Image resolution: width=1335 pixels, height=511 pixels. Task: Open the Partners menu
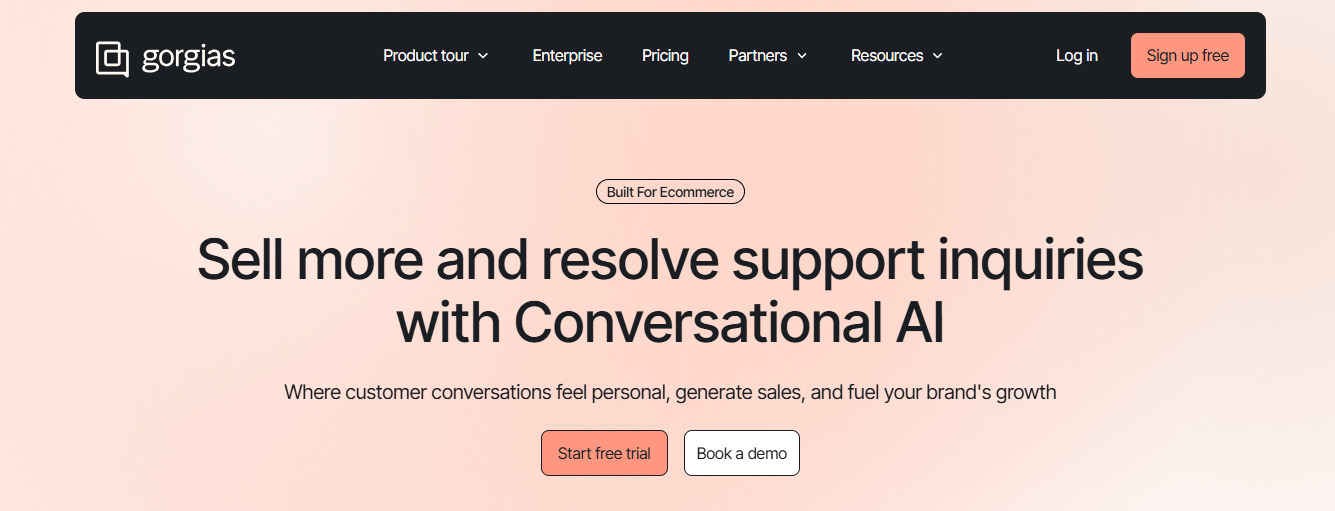click(x=757, y=56)
